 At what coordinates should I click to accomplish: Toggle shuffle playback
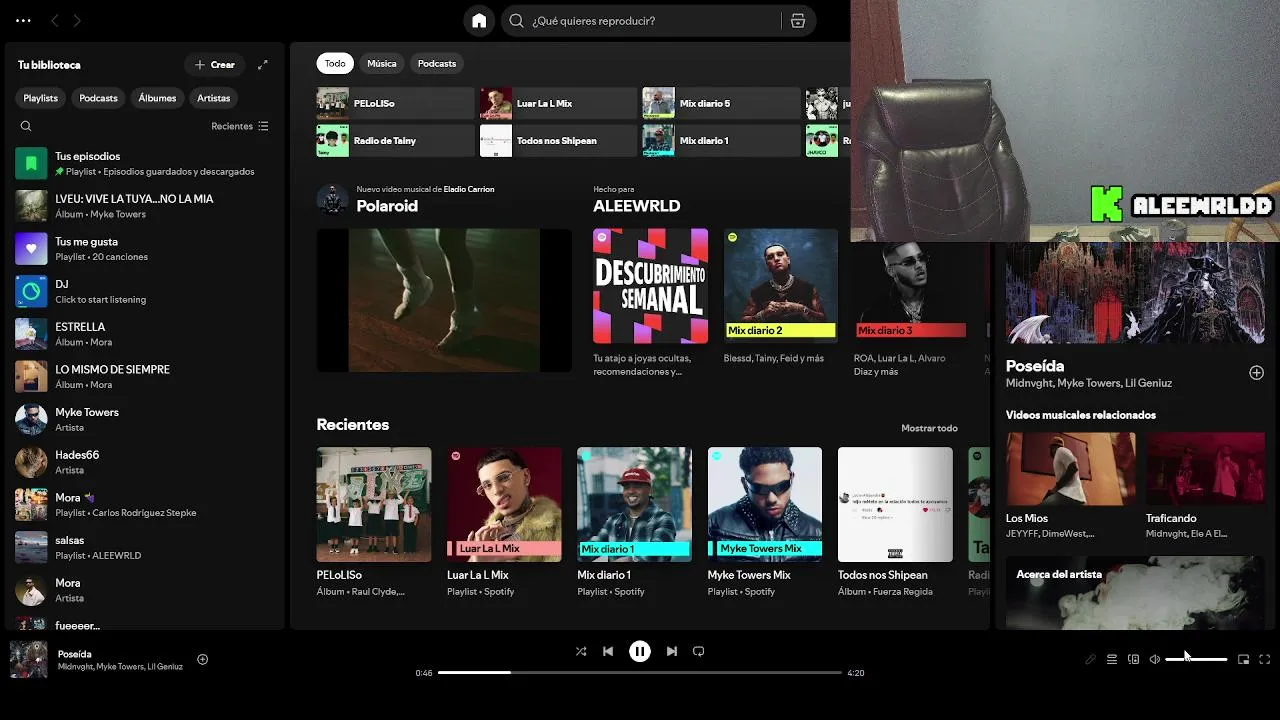(x=581, y=651)
